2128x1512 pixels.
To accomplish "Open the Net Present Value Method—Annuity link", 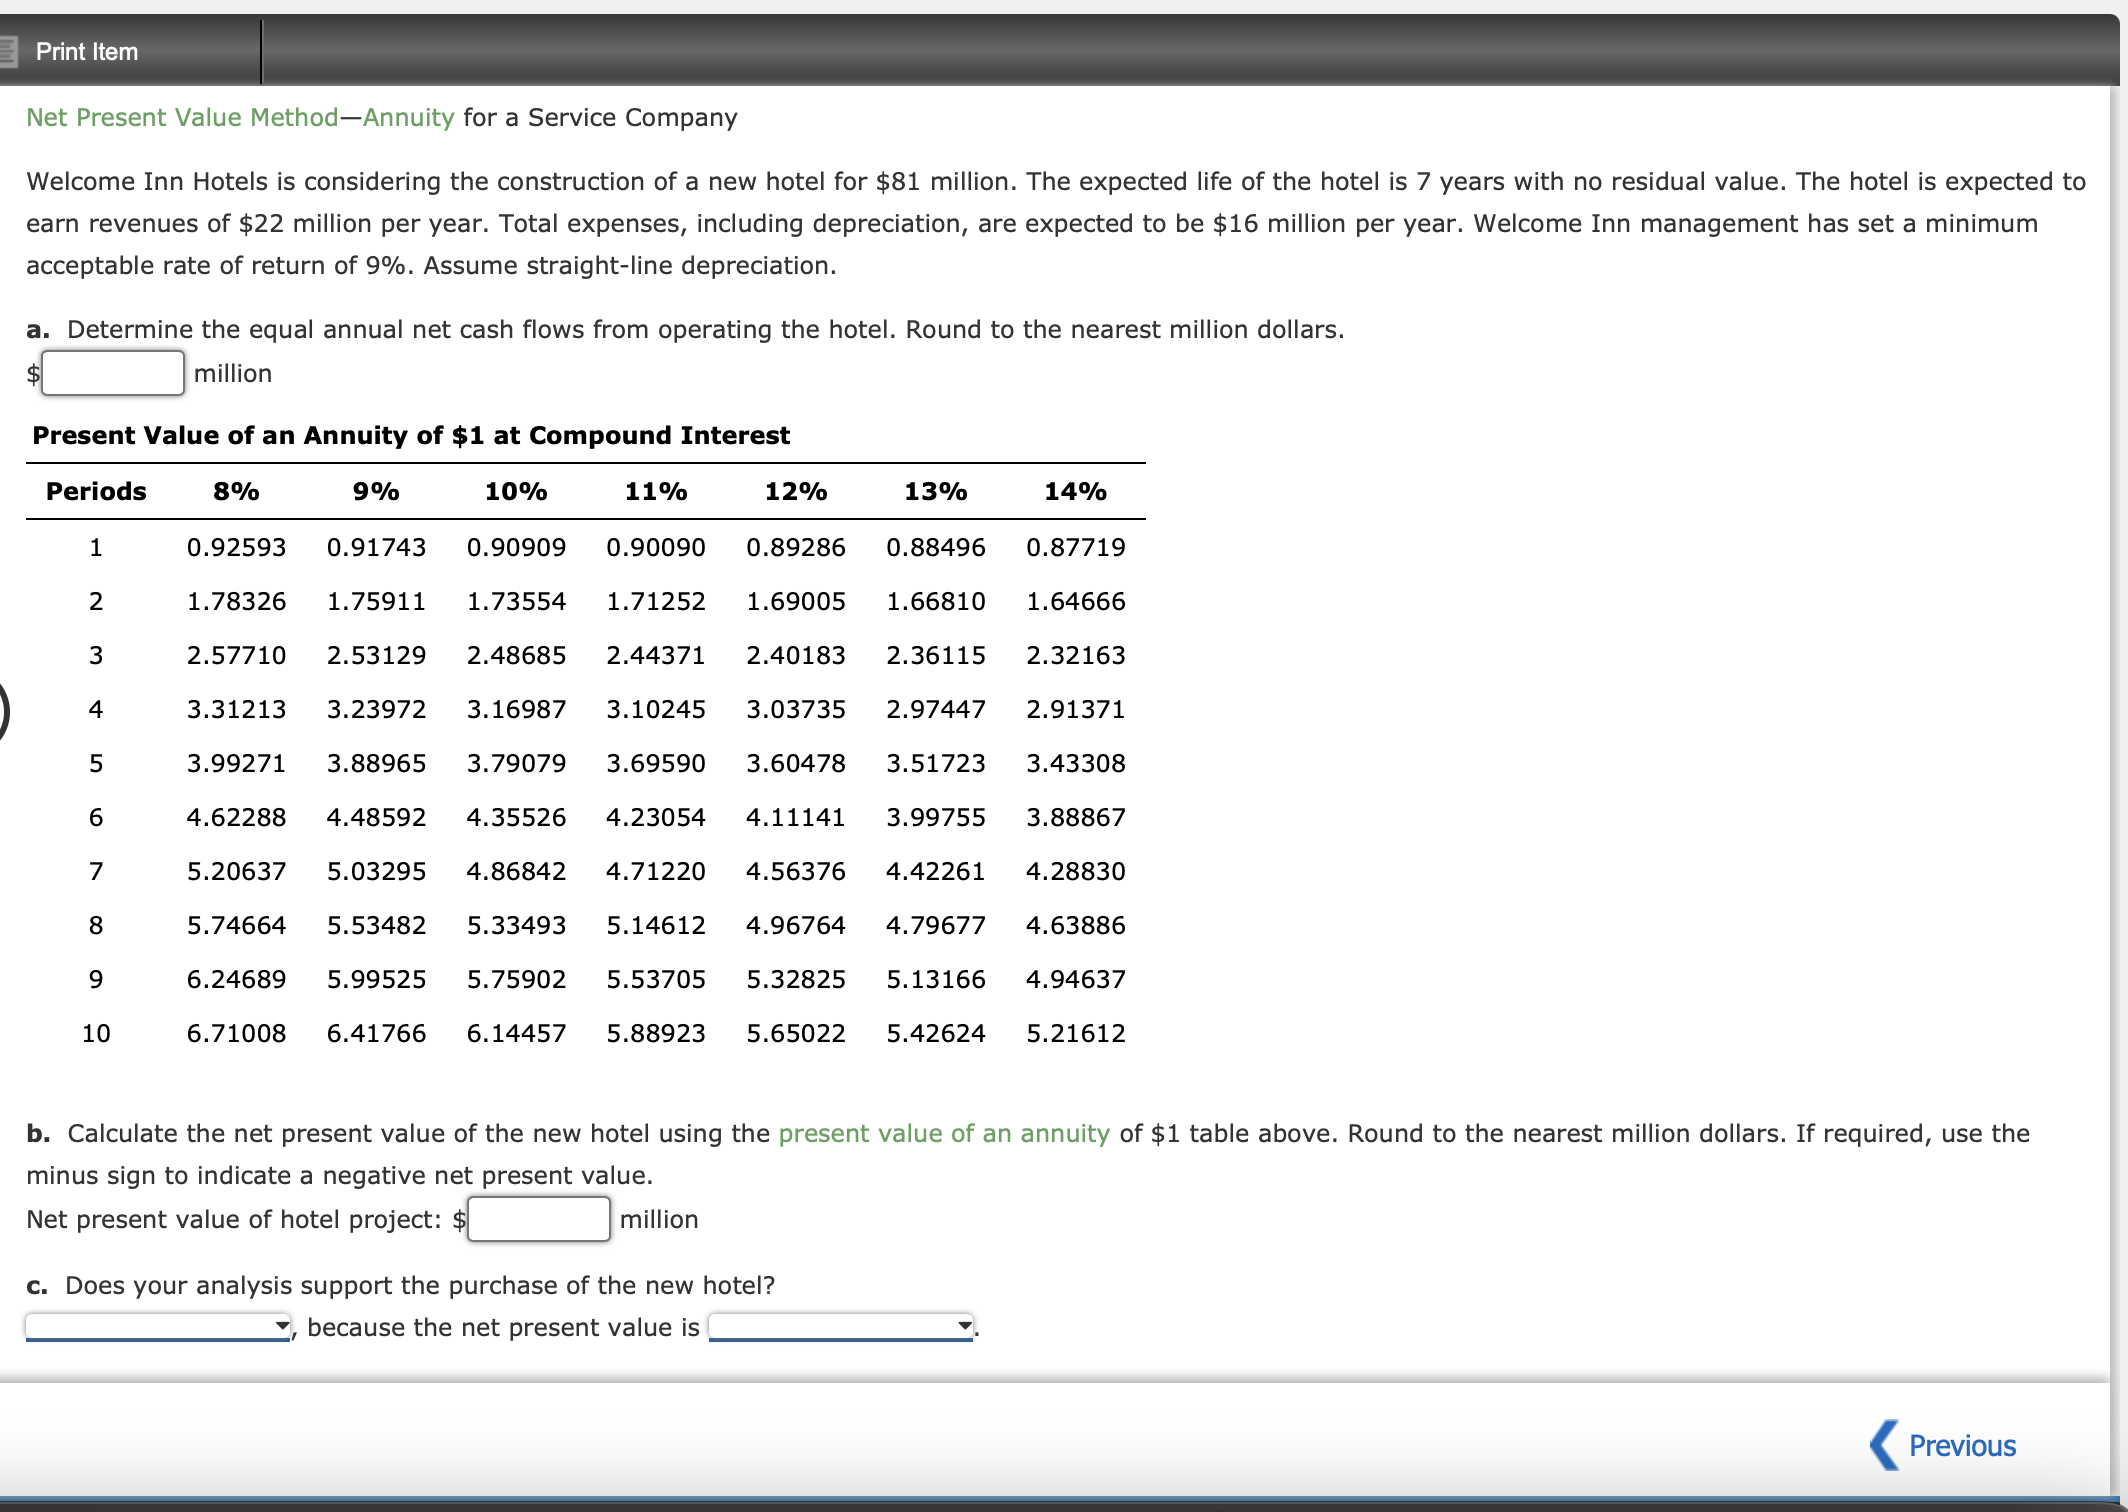I will tap(240, 117).
